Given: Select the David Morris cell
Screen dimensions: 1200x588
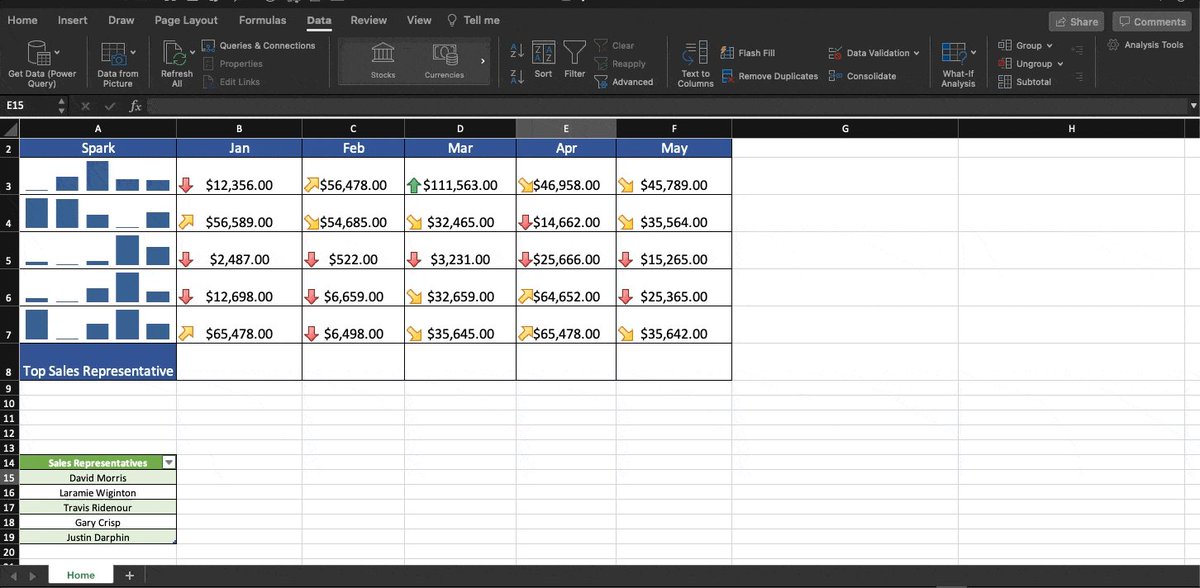Looking at the screenshot, I should [98, 478].
